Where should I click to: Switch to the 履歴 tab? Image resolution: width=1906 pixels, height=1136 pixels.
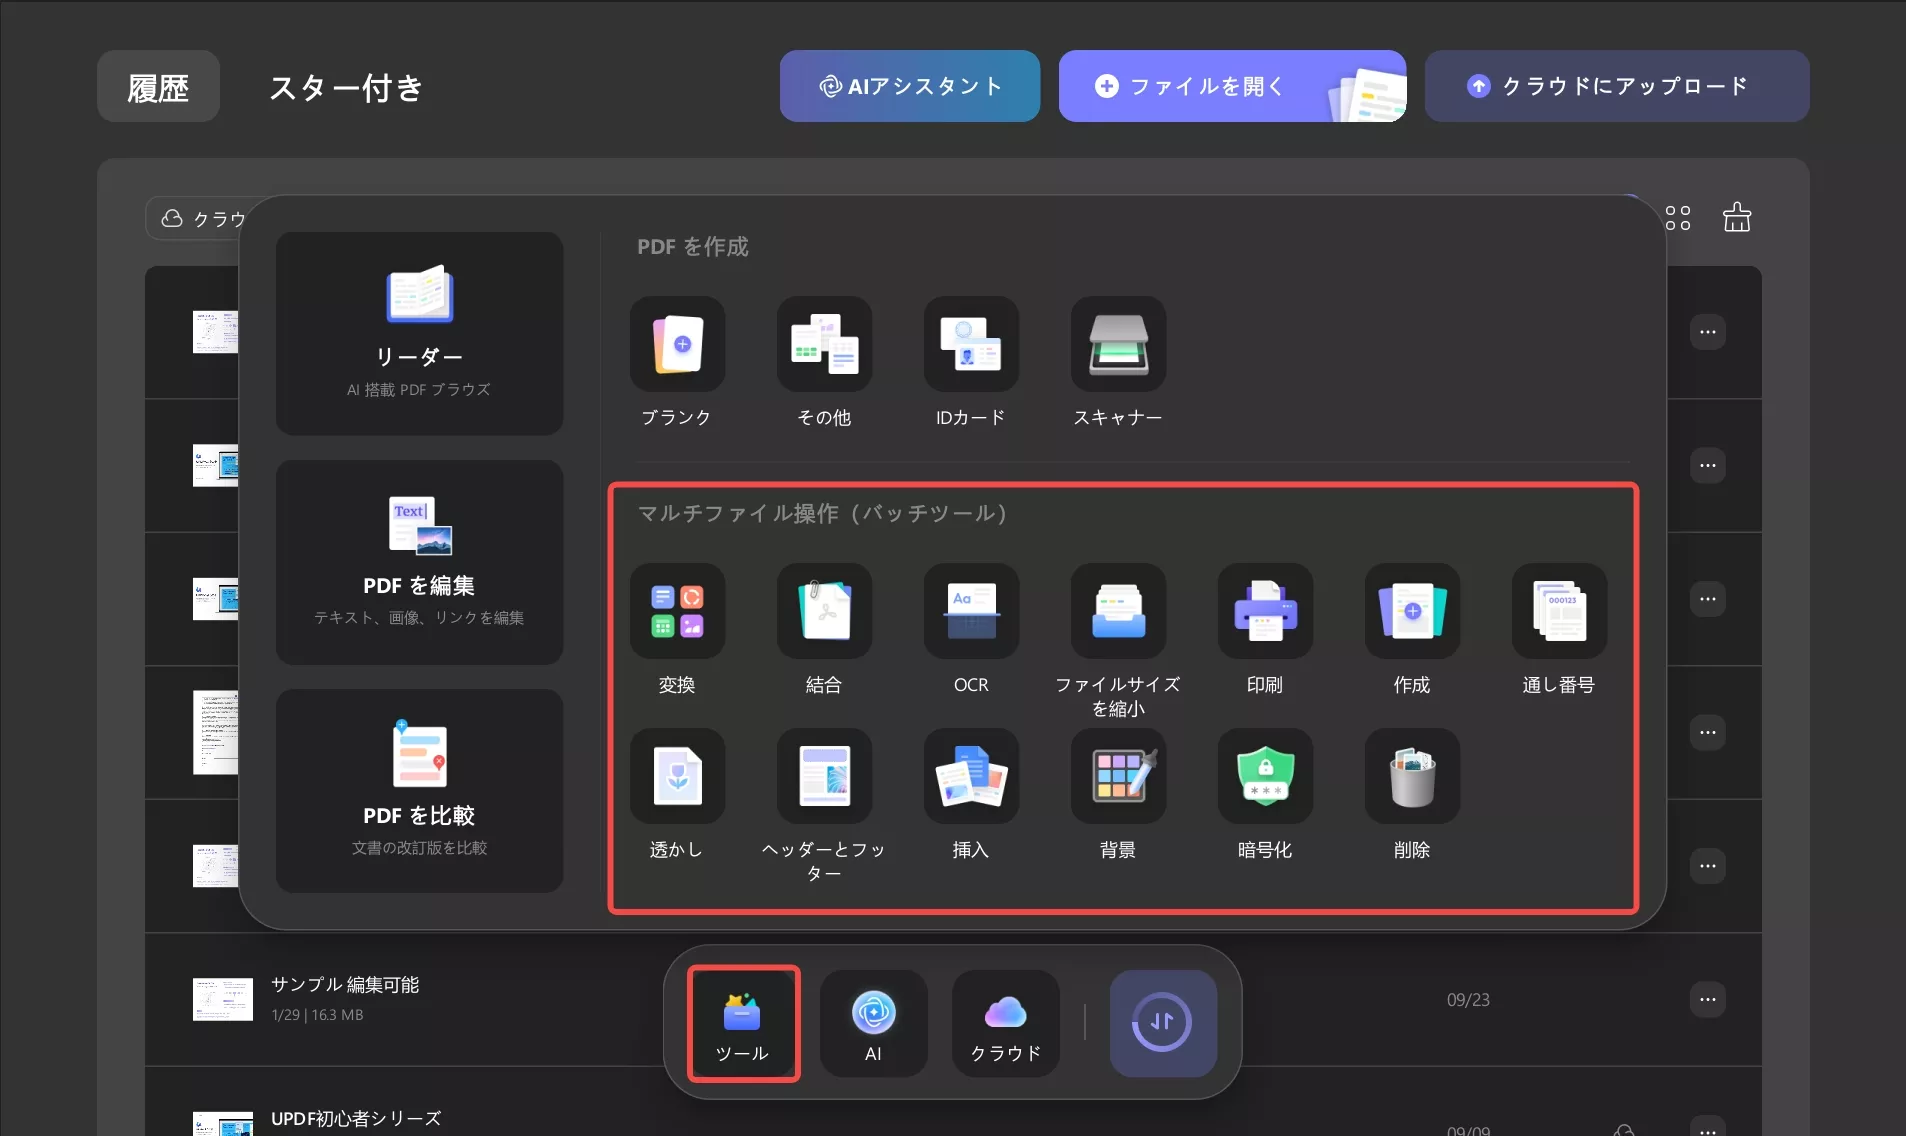click(x=158, y=87)
